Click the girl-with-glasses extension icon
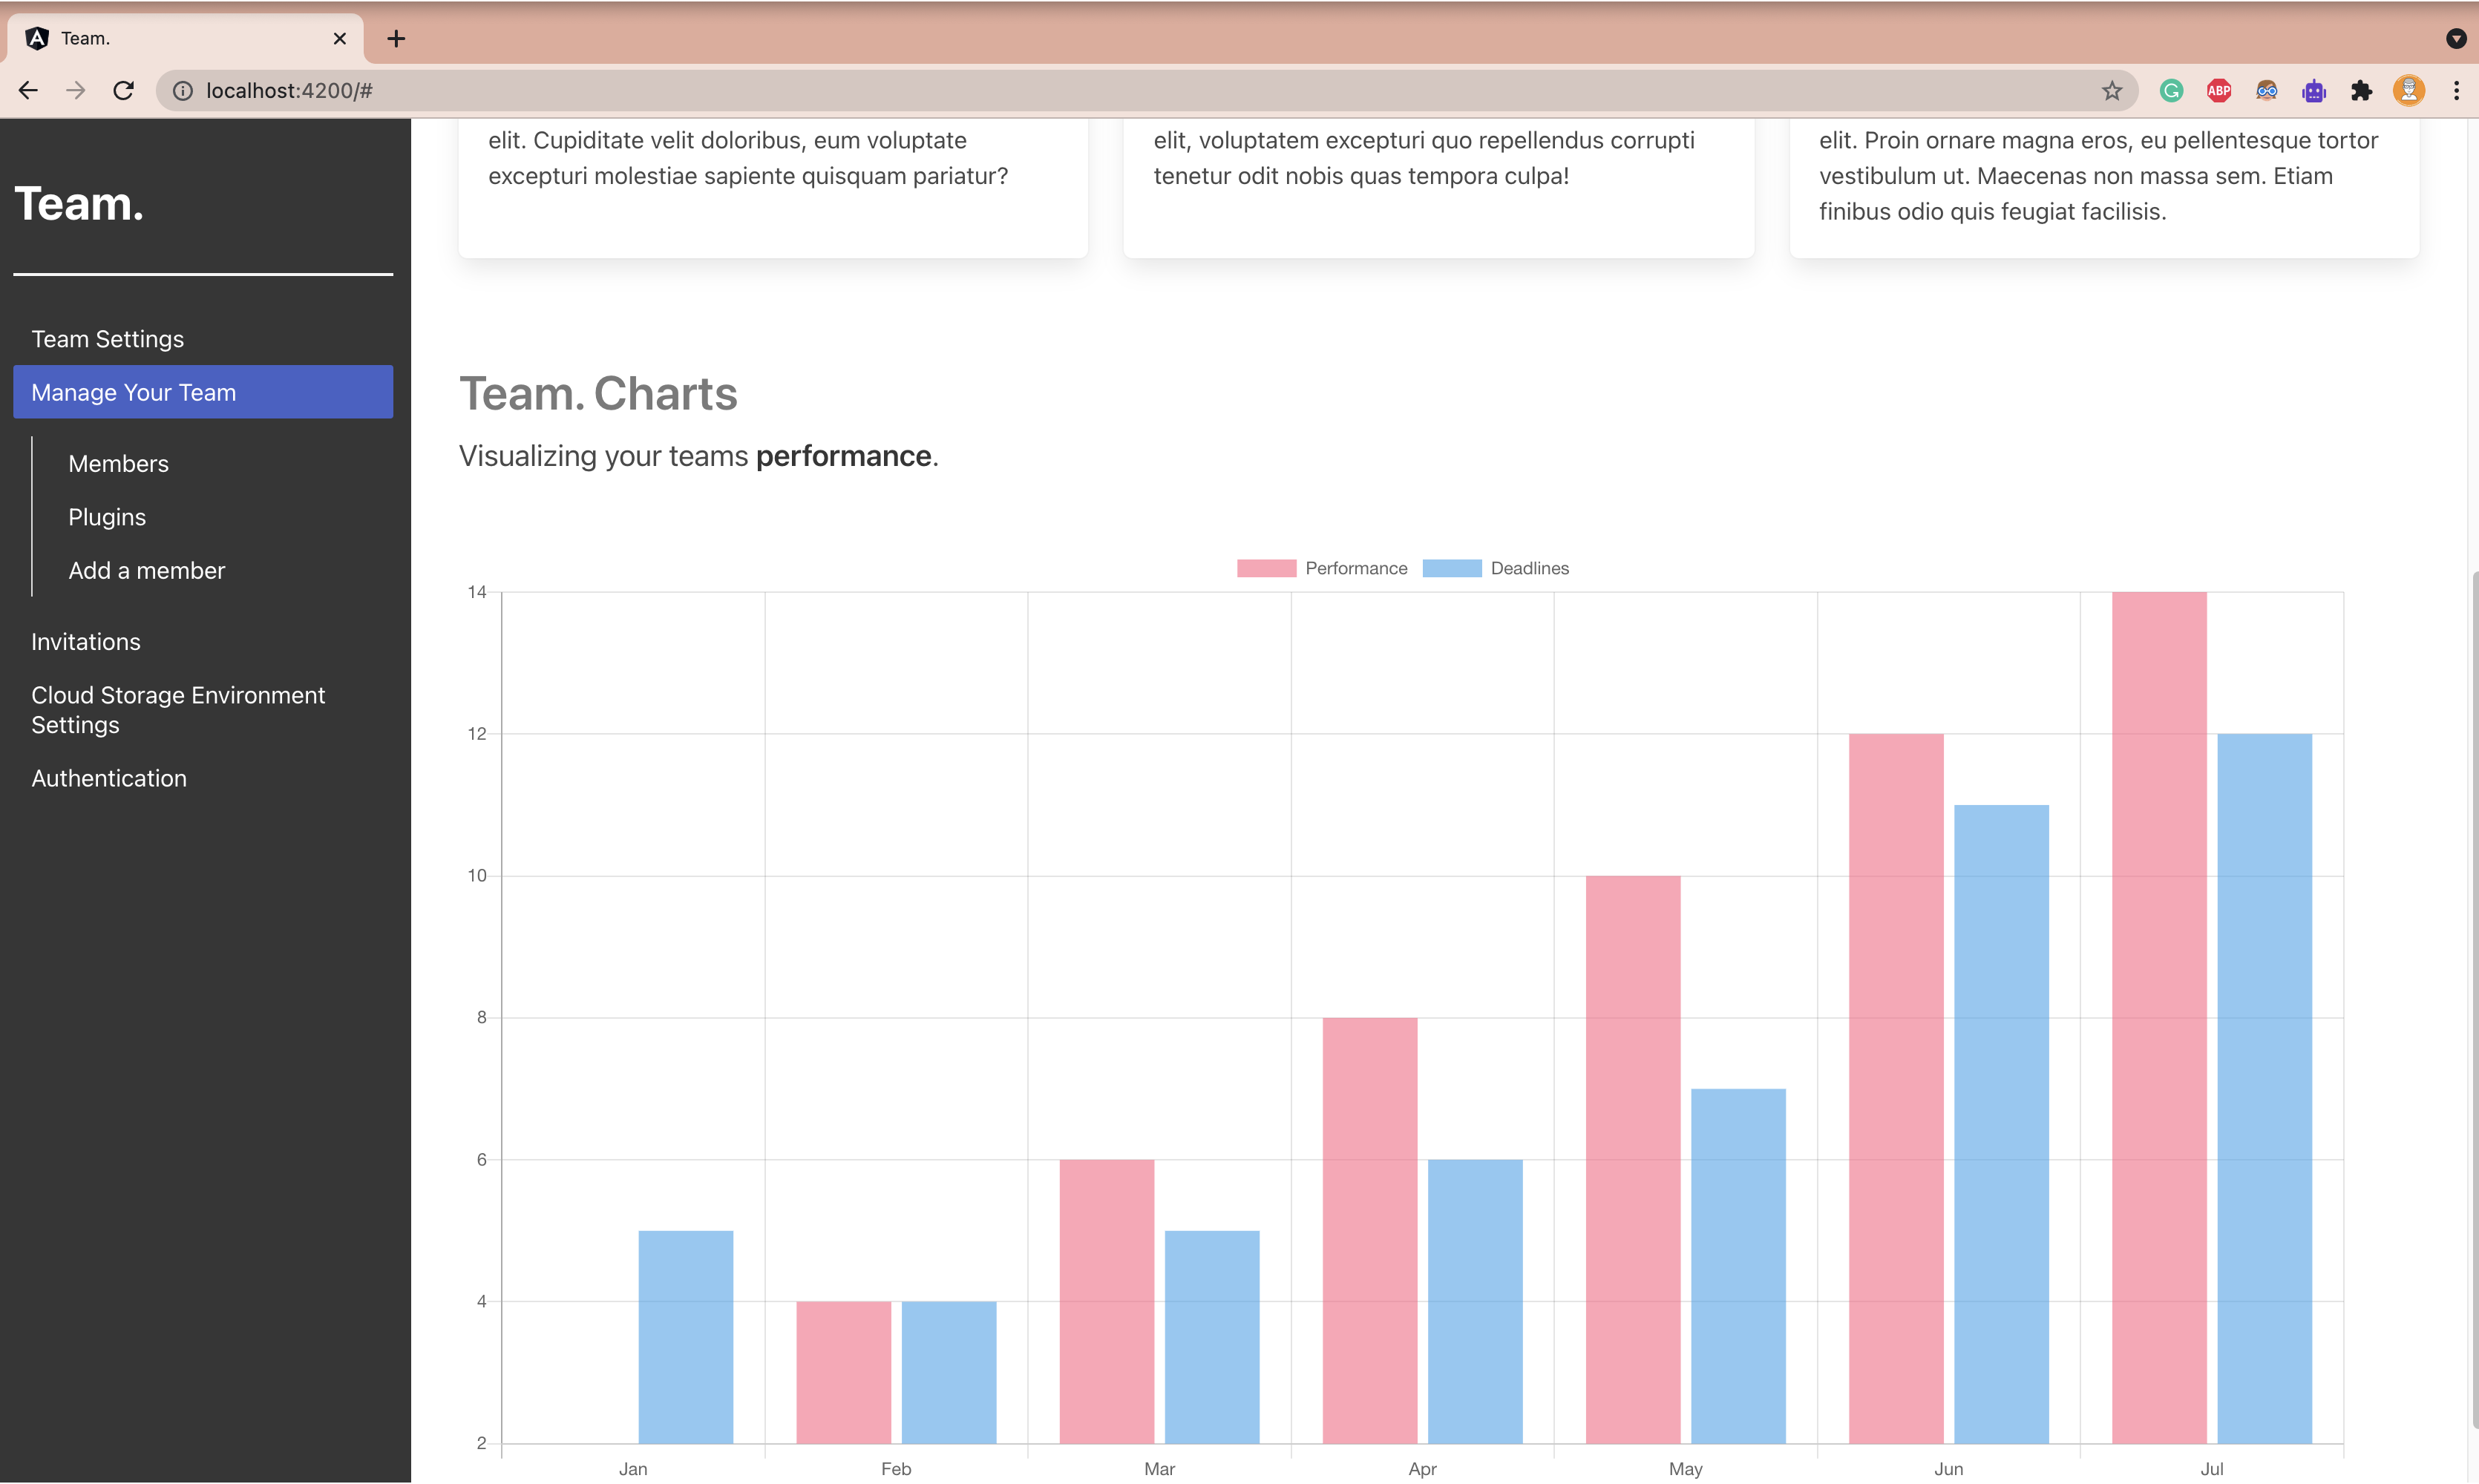 (x=2266, y=90)
